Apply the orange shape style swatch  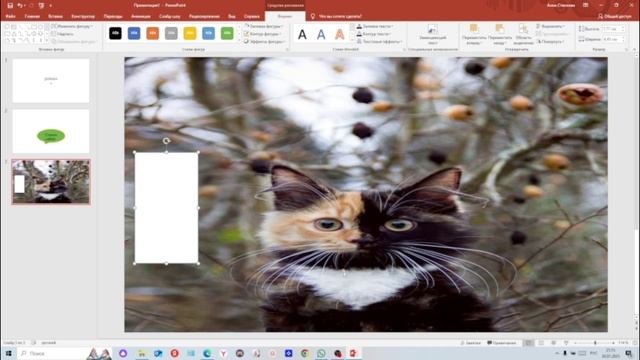153,33
